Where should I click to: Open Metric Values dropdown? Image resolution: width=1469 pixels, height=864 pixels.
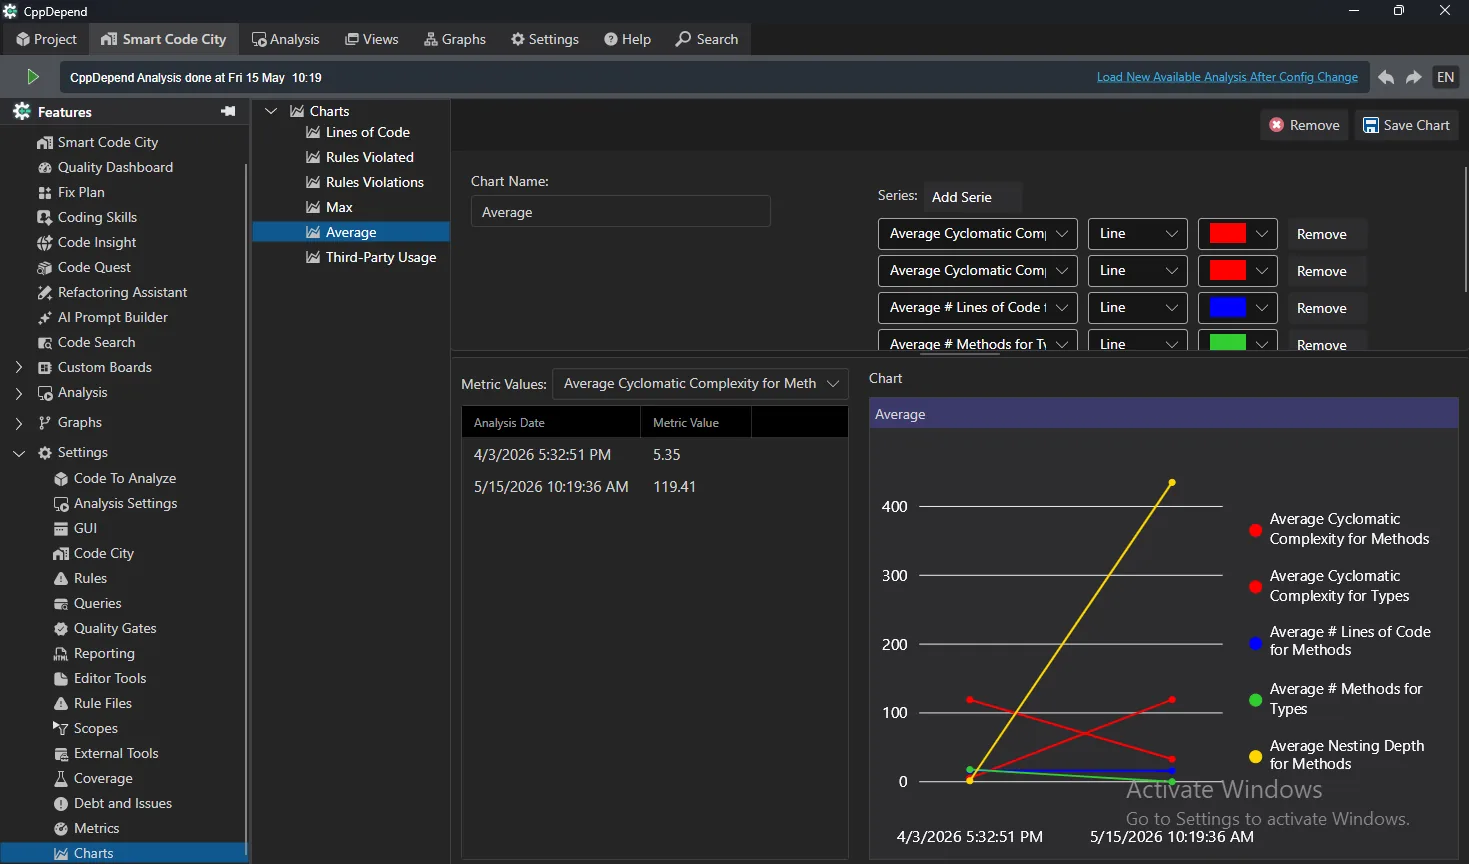[x=700, y=383]
